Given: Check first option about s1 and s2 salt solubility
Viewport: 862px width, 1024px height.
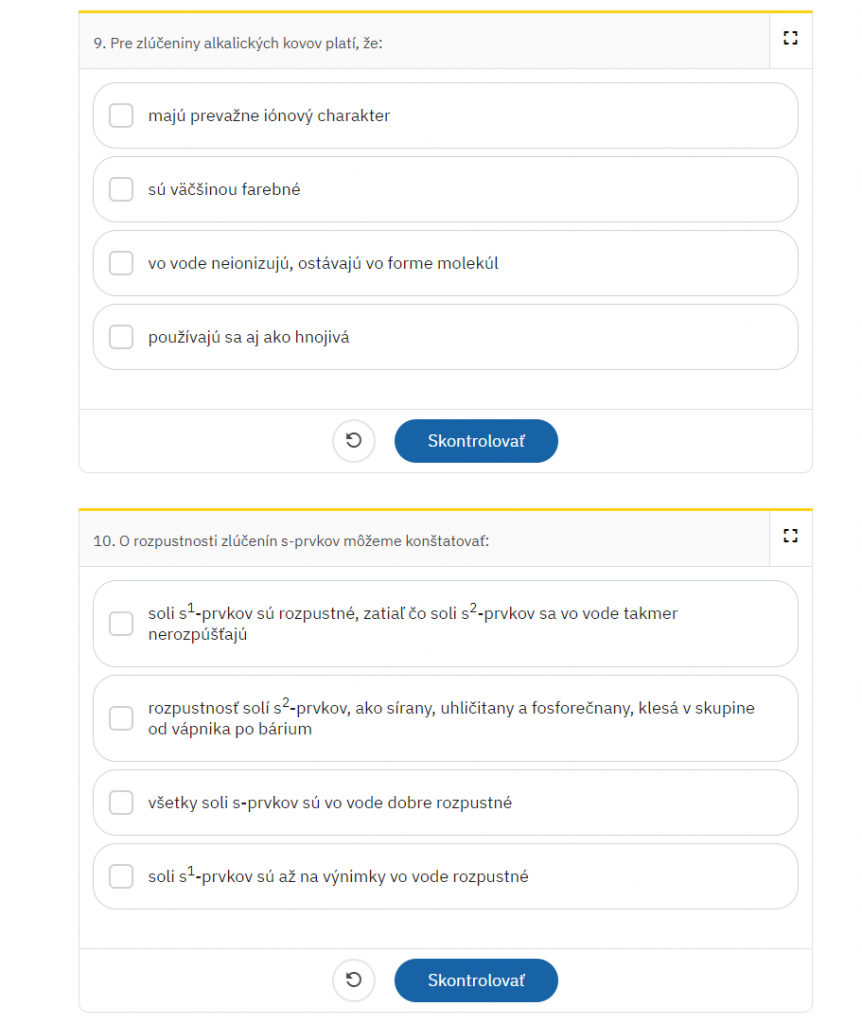Looking at the screenshot, I should click(121, 624).
